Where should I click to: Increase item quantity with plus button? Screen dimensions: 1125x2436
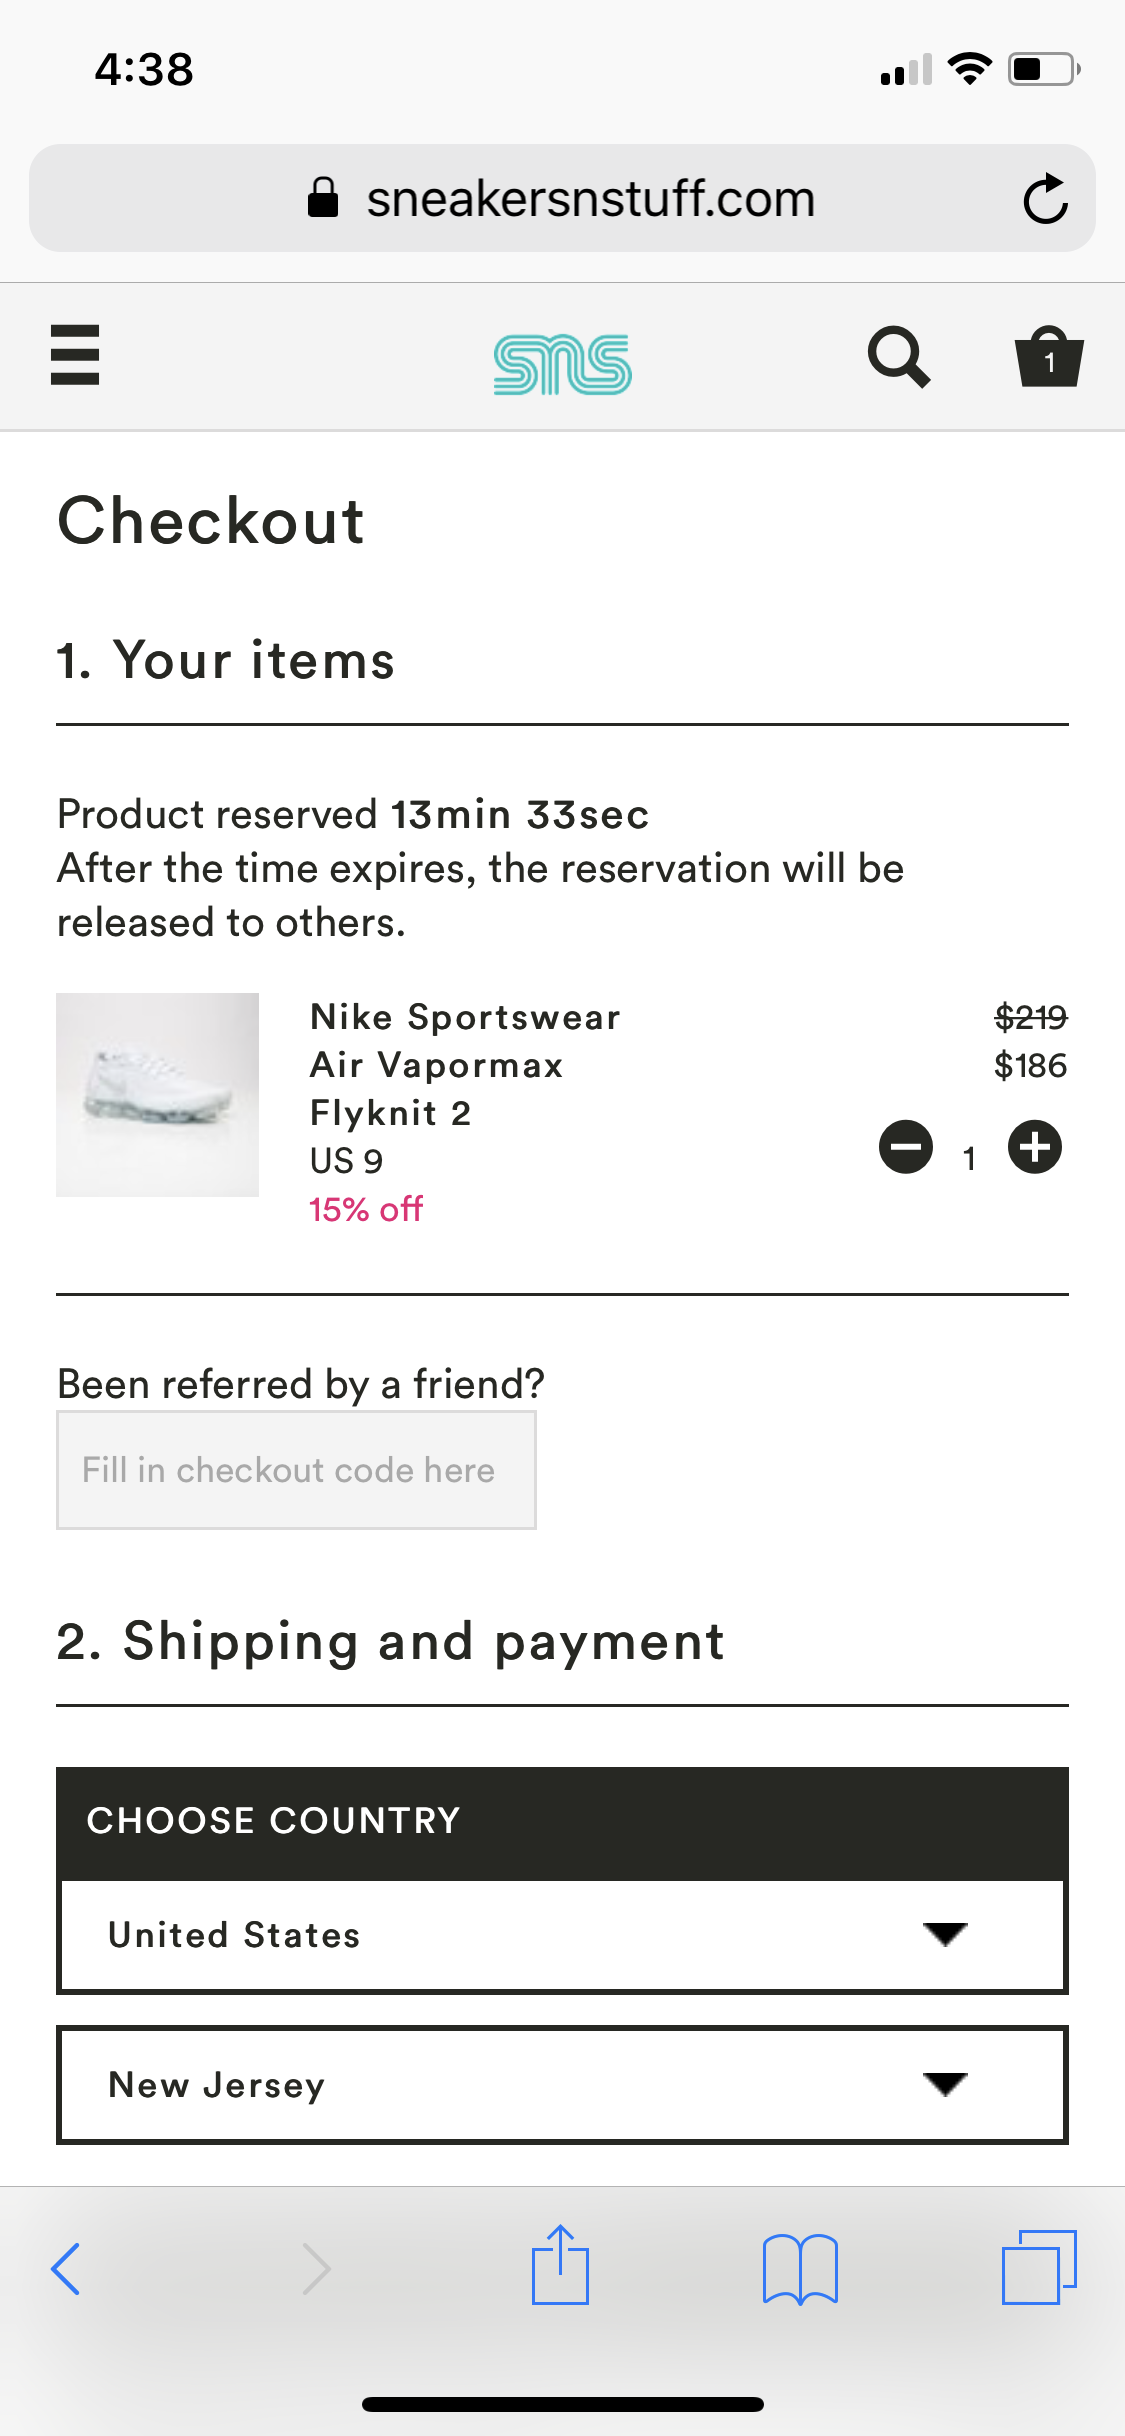(x=1034, y=1147)
